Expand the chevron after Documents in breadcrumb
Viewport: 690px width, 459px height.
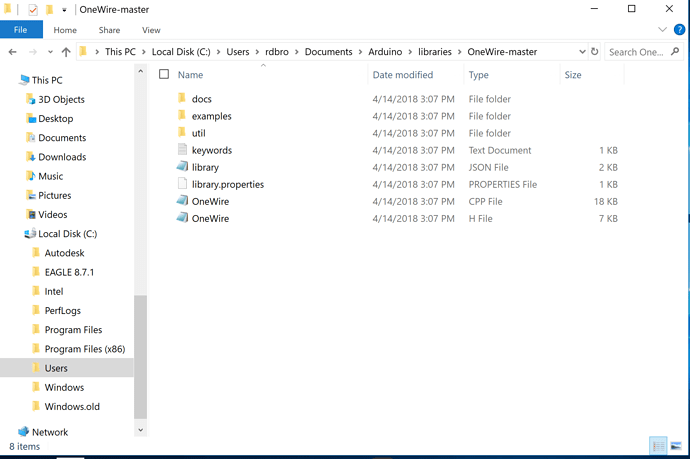click(360, 52)
